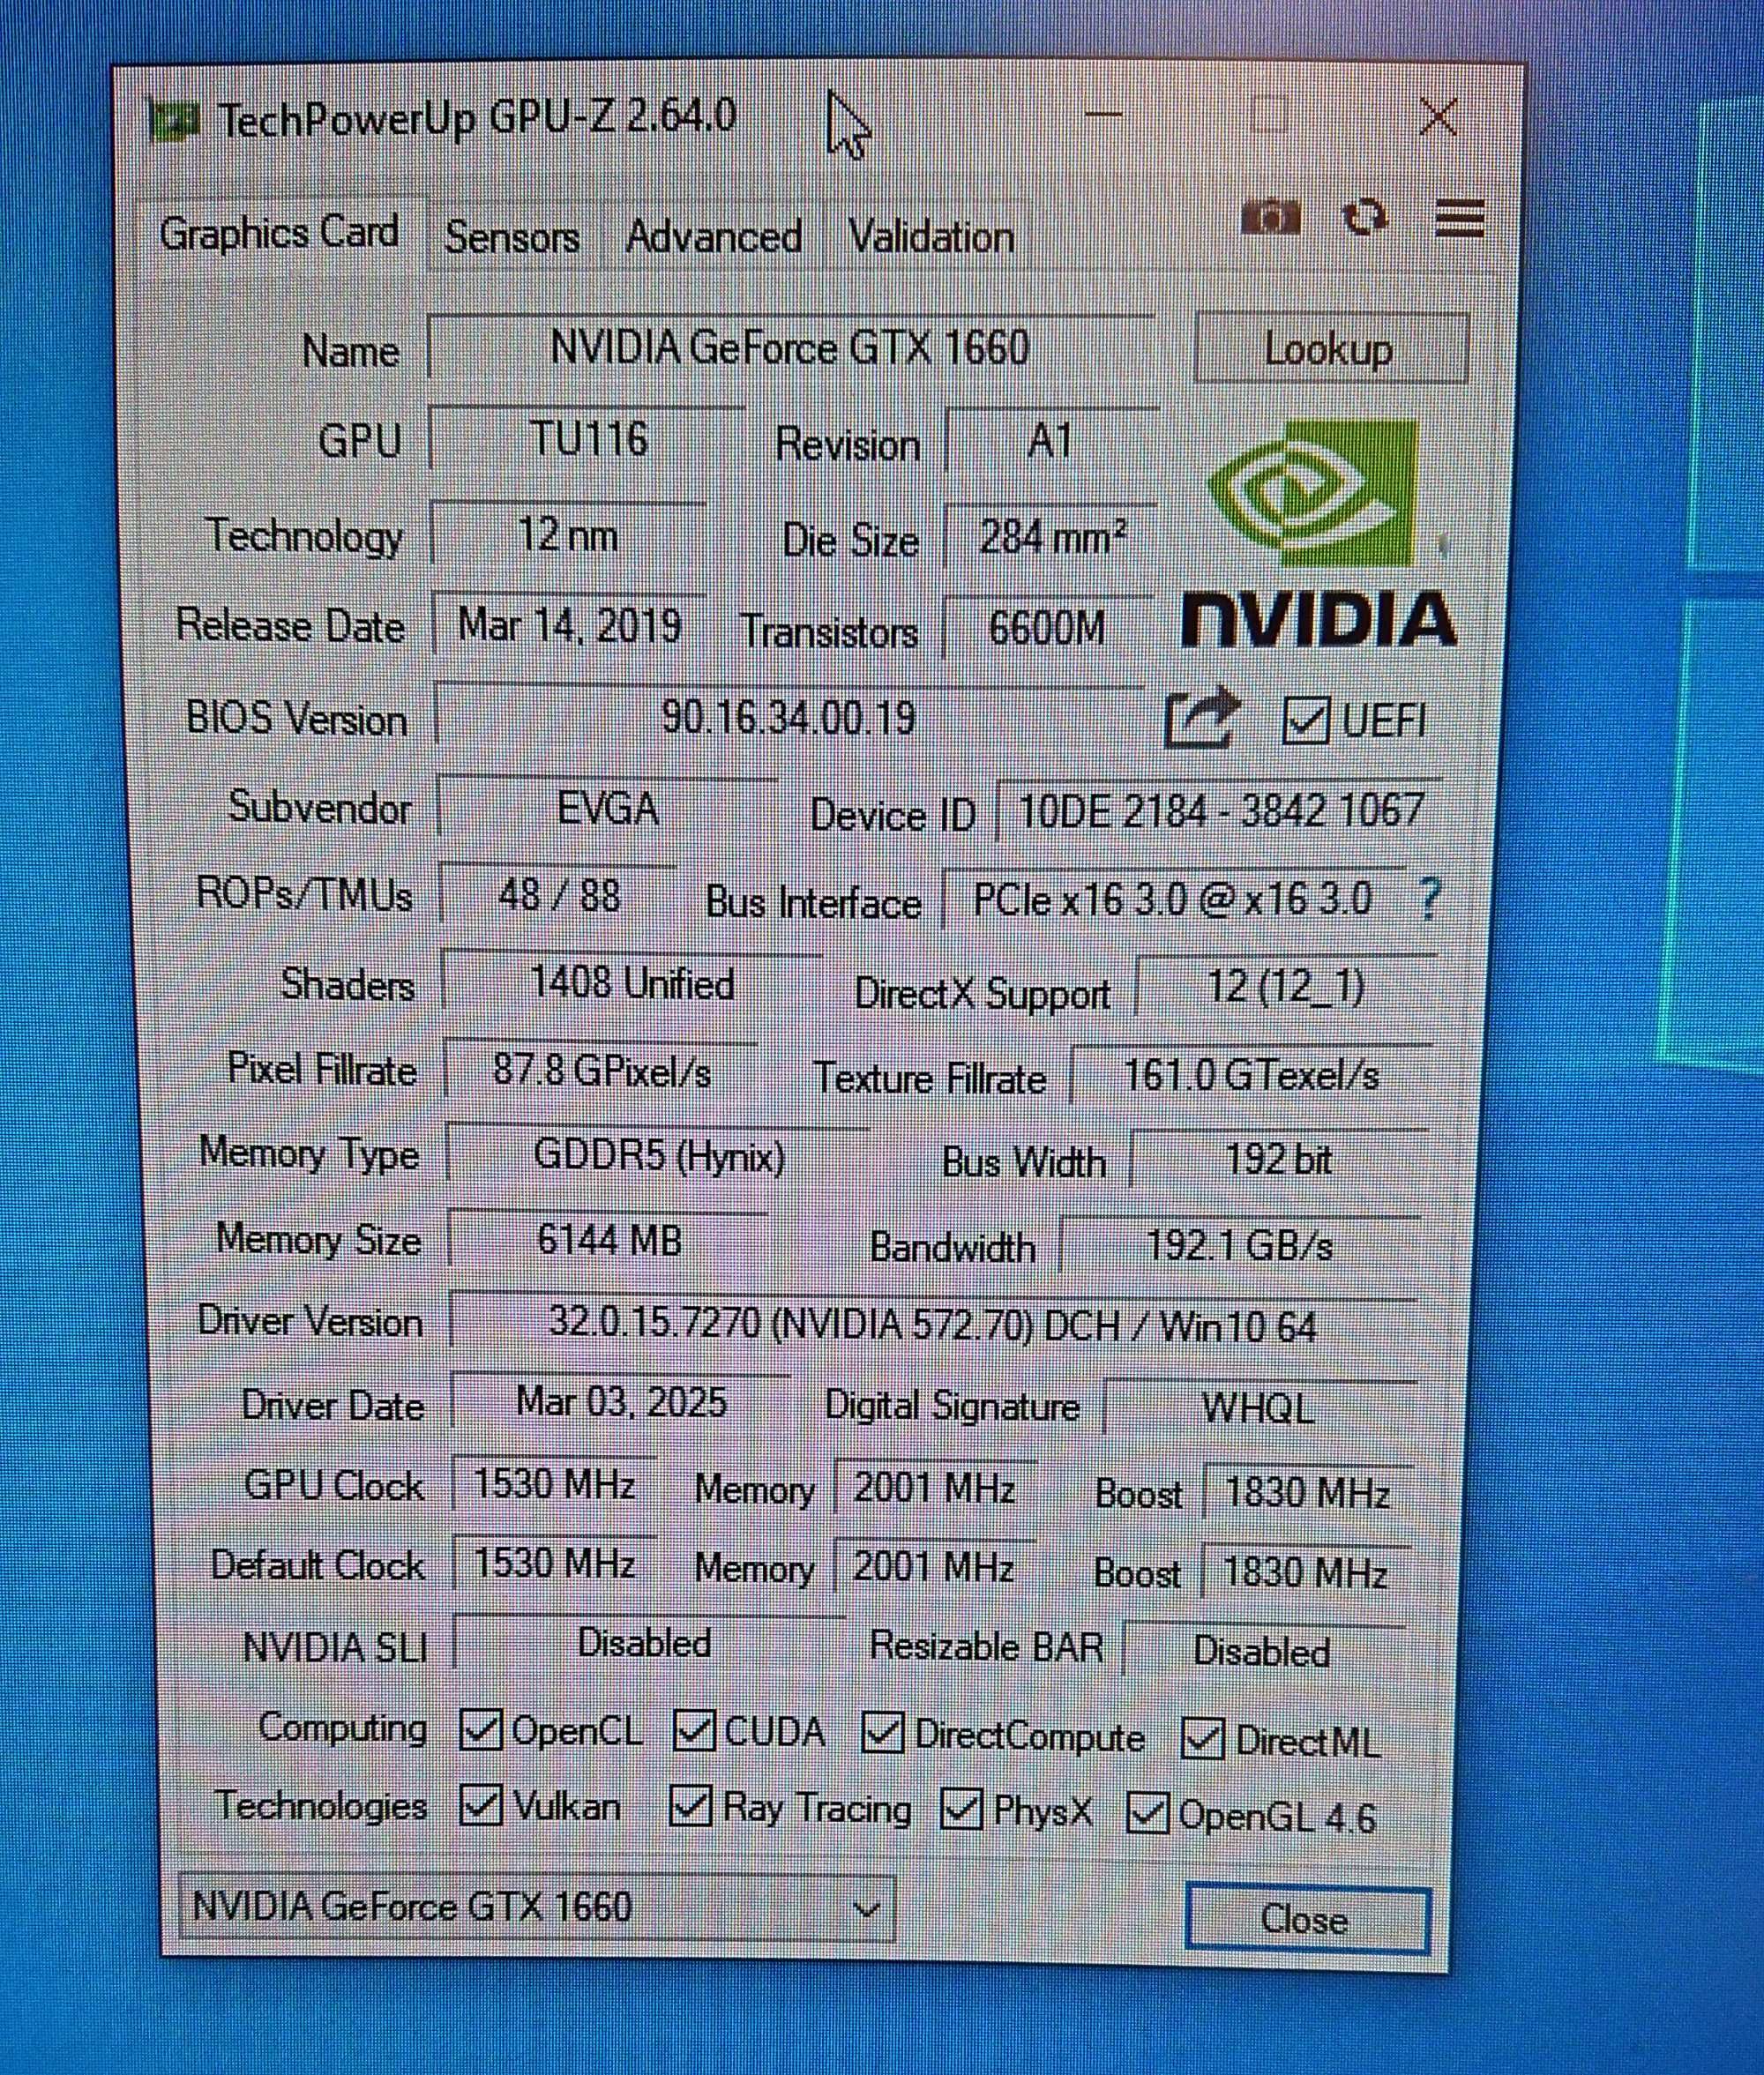
Task: Click the NVIDIA logo image
Action: tap(1317, 534)
